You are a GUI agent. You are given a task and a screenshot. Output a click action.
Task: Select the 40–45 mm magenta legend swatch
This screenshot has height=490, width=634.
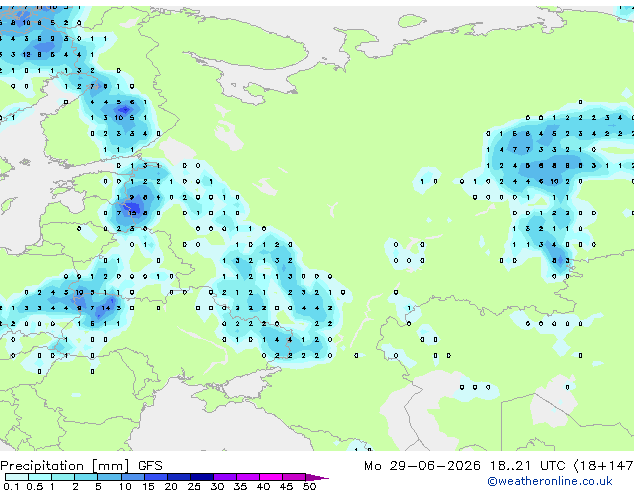271,477
